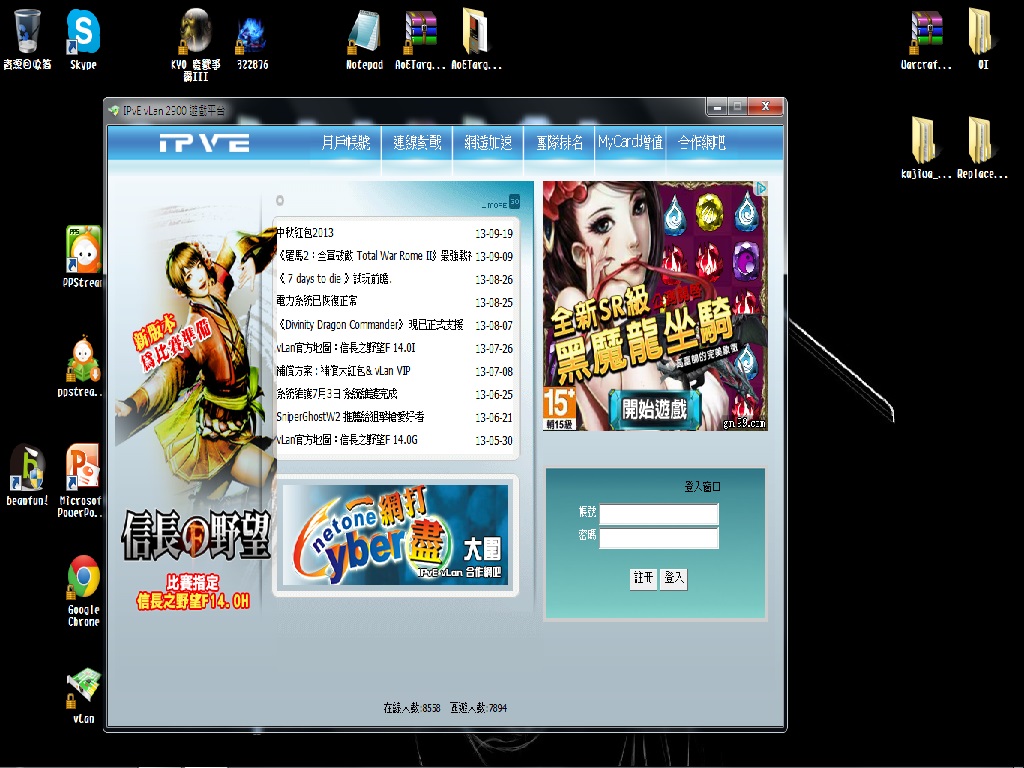Open the 322876 desktop icon
Screen dimensions: 1024x768
[x=252, y=42]
